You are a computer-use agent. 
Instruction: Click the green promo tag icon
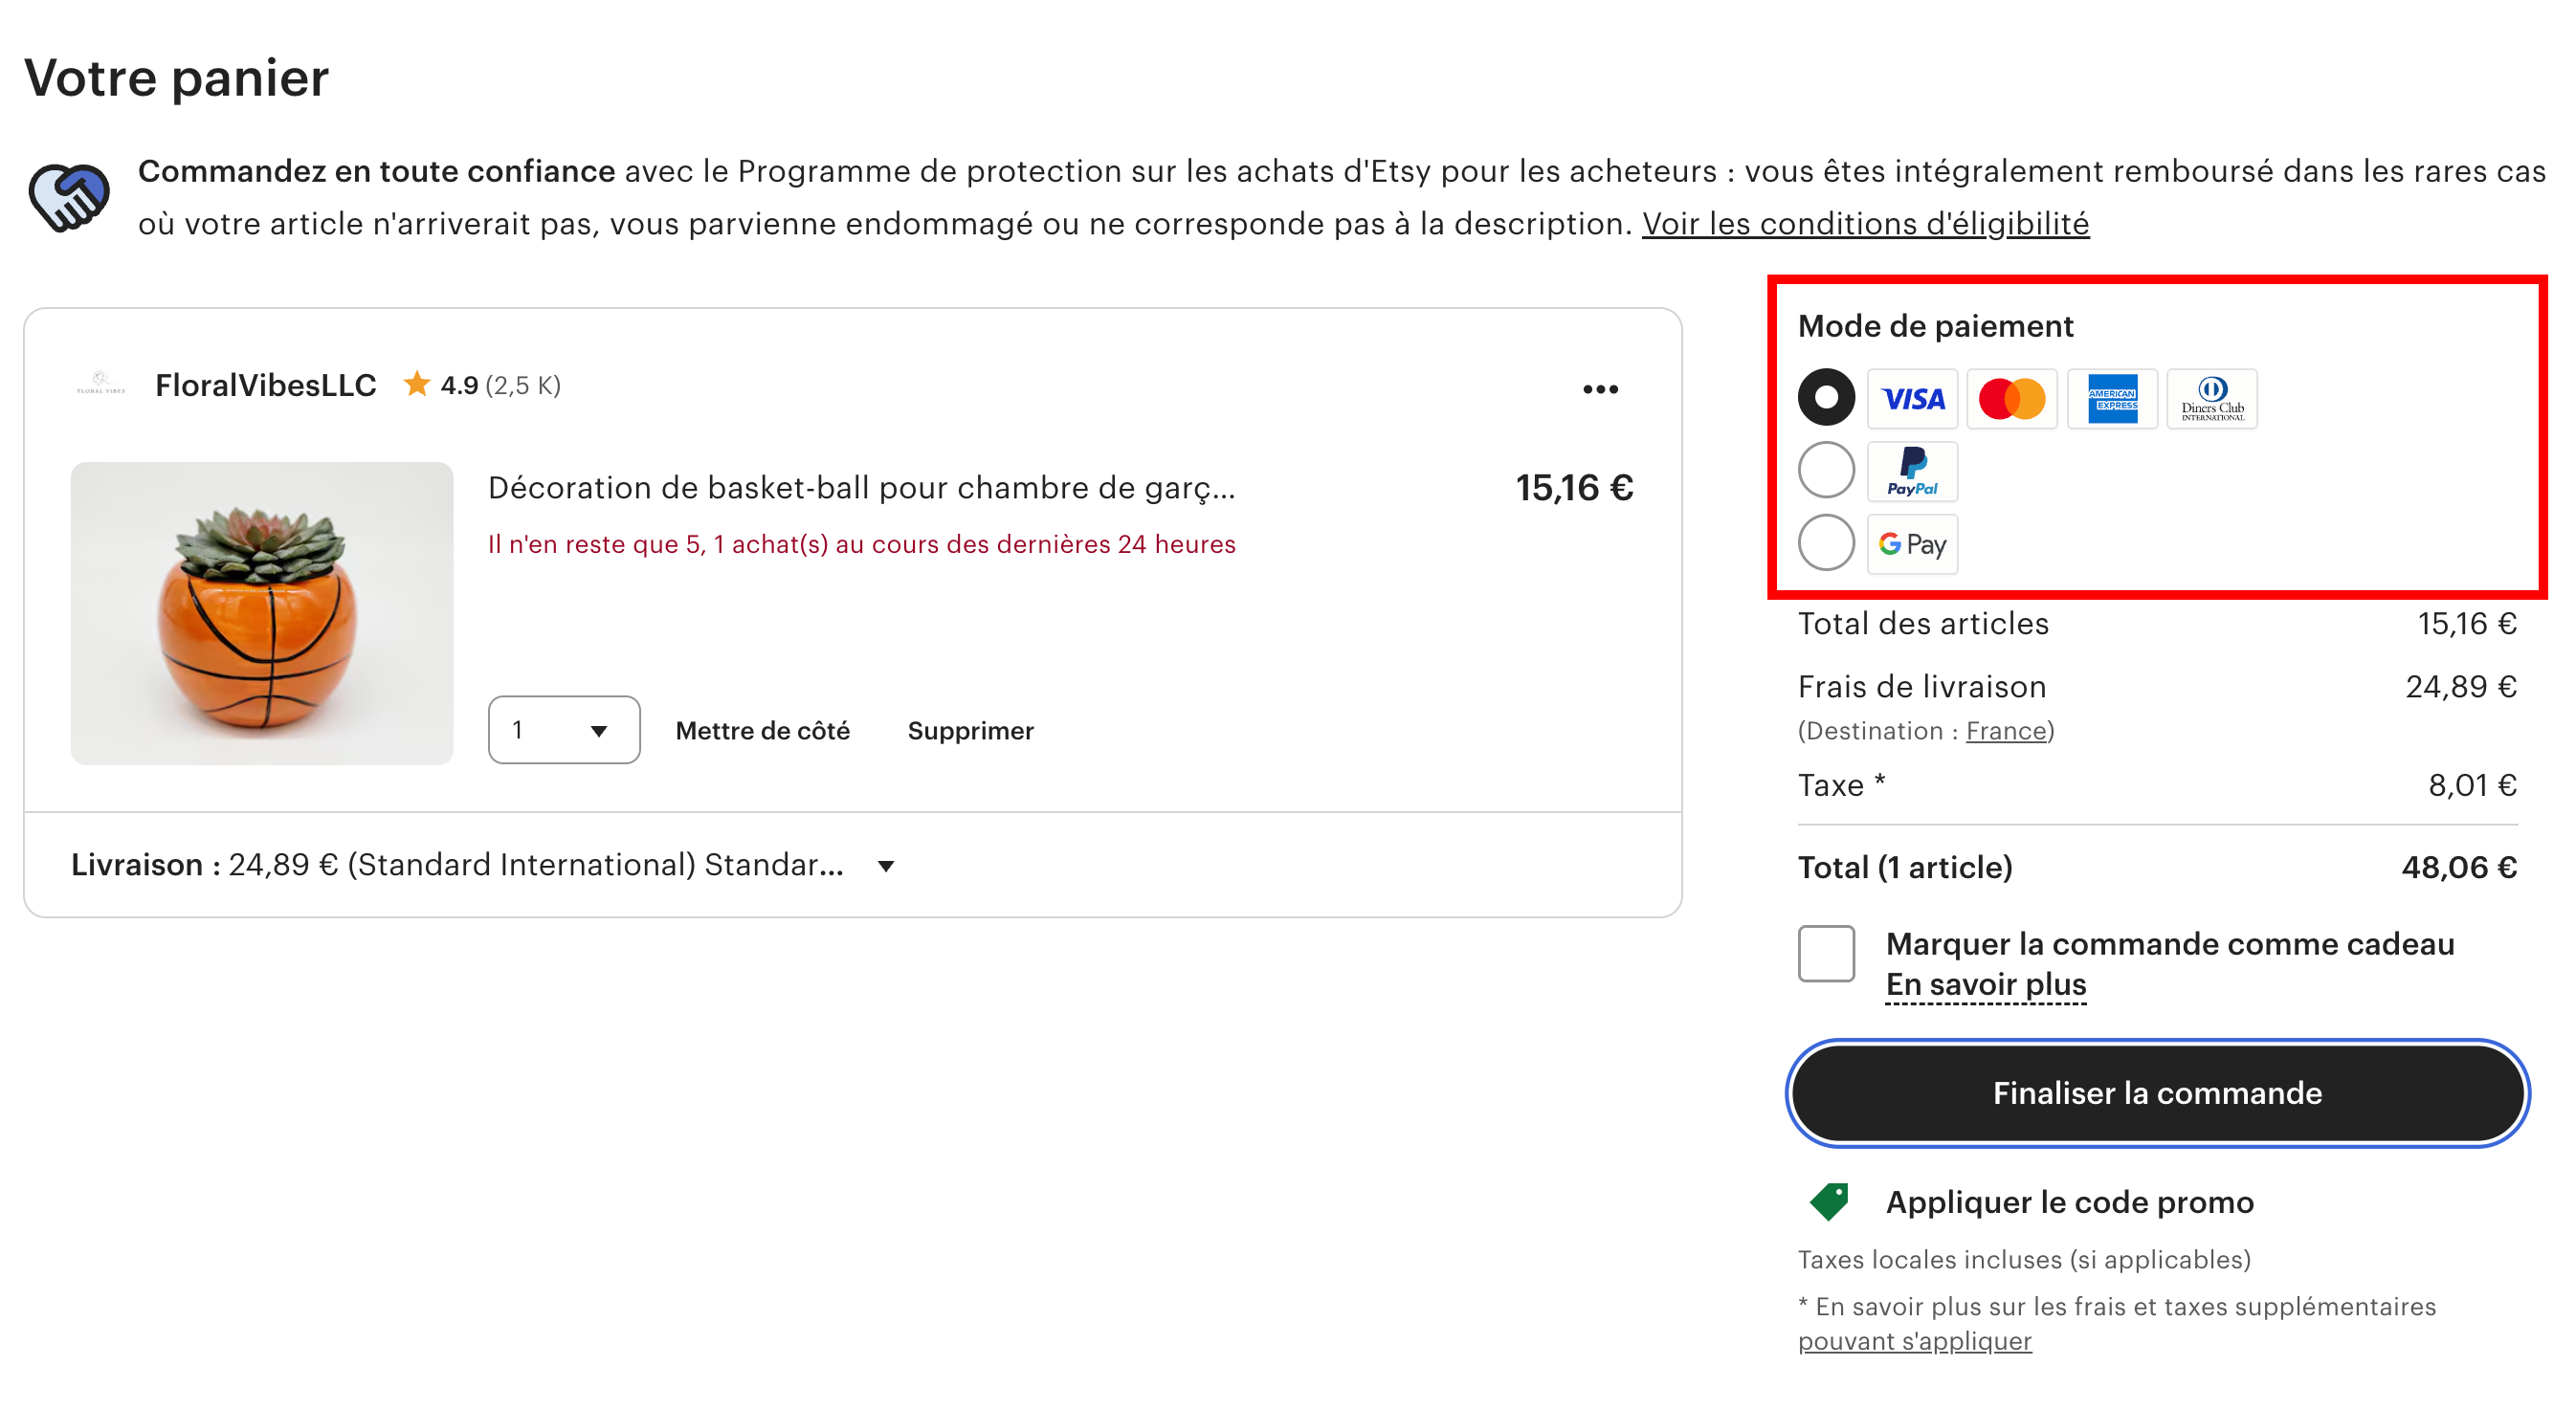tap(1830, 1203)
